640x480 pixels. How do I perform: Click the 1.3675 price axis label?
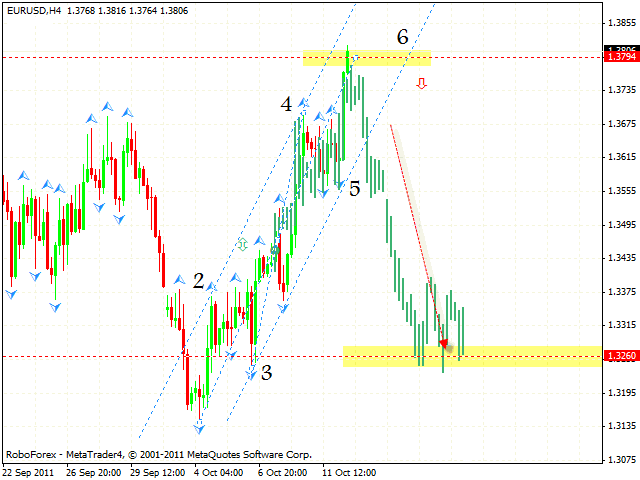(622, 124)
